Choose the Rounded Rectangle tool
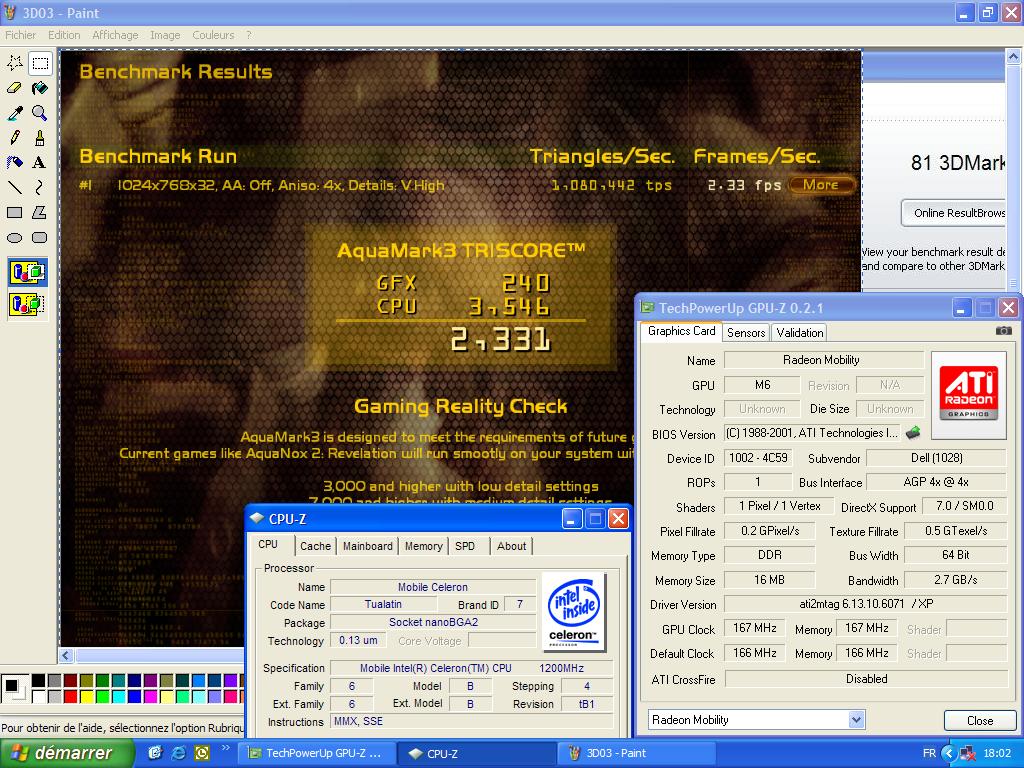Screen dimensions: 1024x768 (x=40, y=238)
